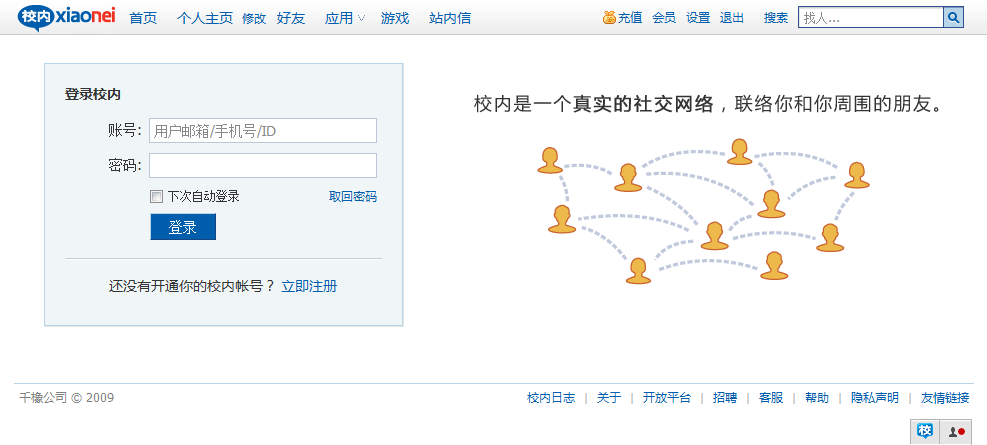The image size is (987, 445).
Task: Expand the 应用 dropdown menu
Action: coord(345,18)
